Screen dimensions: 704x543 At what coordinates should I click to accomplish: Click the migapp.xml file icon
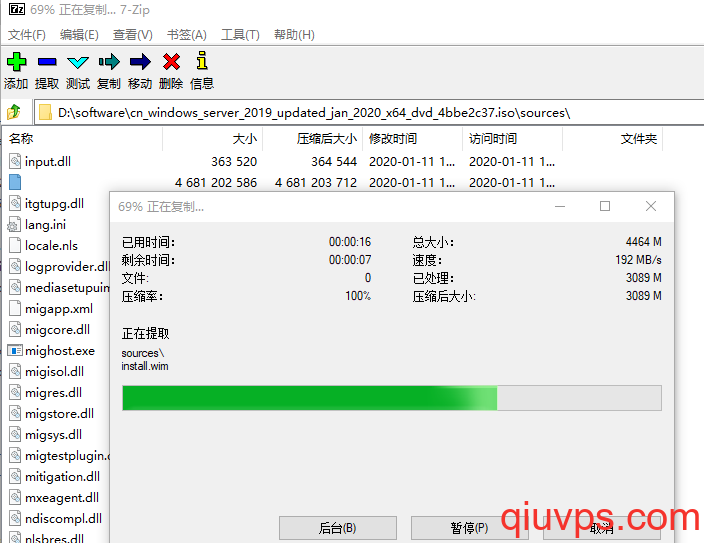tap(15, 309)
